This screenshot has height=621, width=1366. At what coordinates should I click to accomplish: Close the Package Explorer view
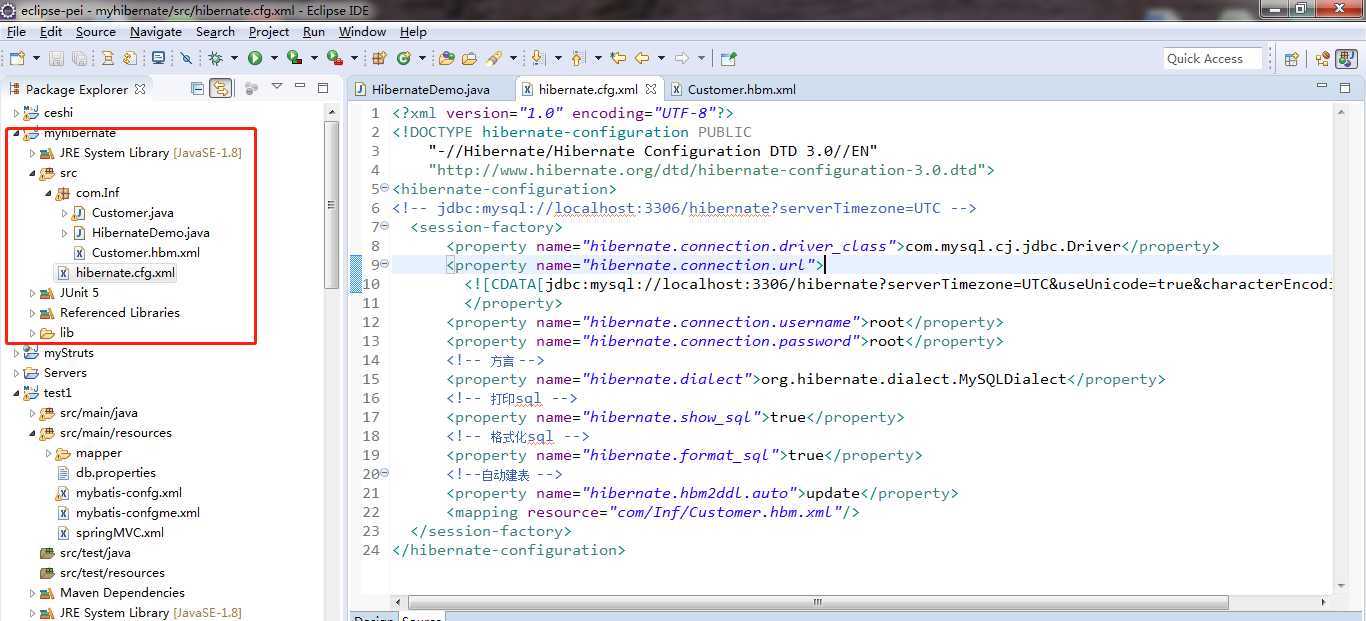pos(140,89)
